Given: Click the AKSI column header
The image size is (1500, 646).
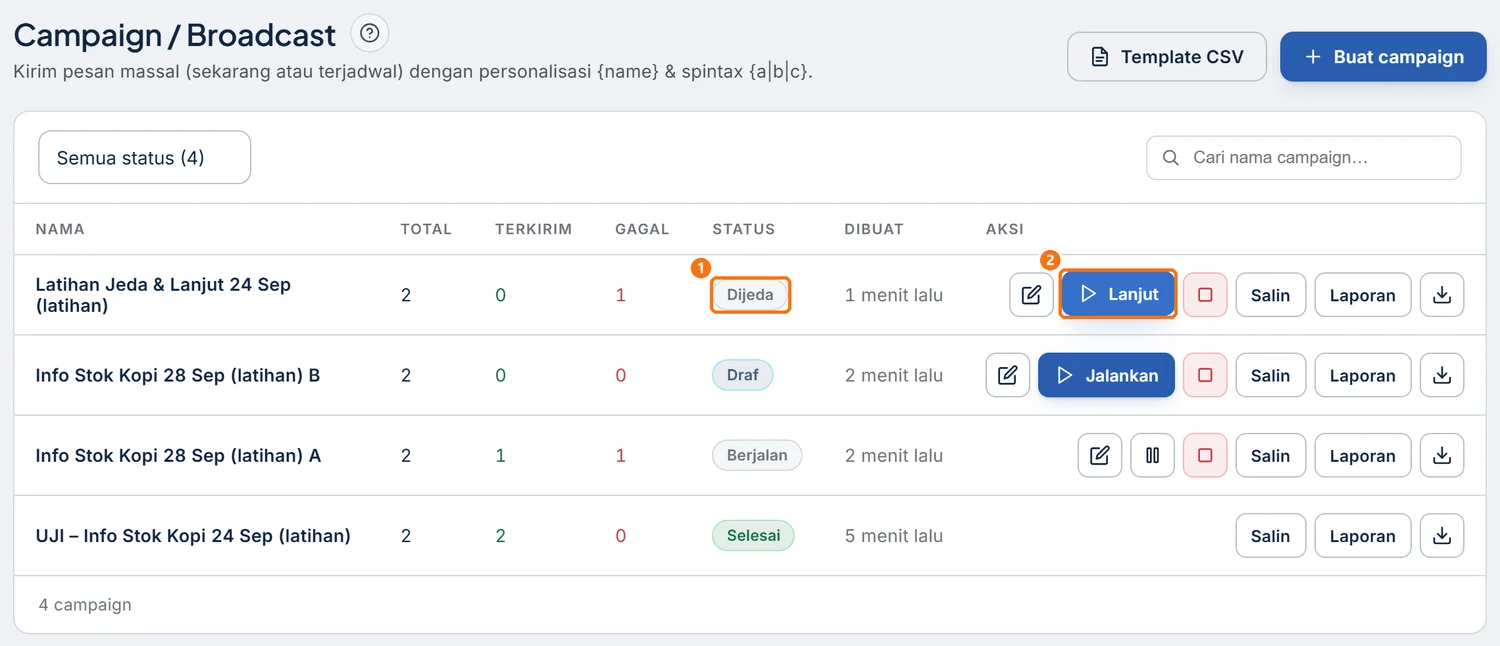Looking at the screenshot, I should pos(1005,229).
